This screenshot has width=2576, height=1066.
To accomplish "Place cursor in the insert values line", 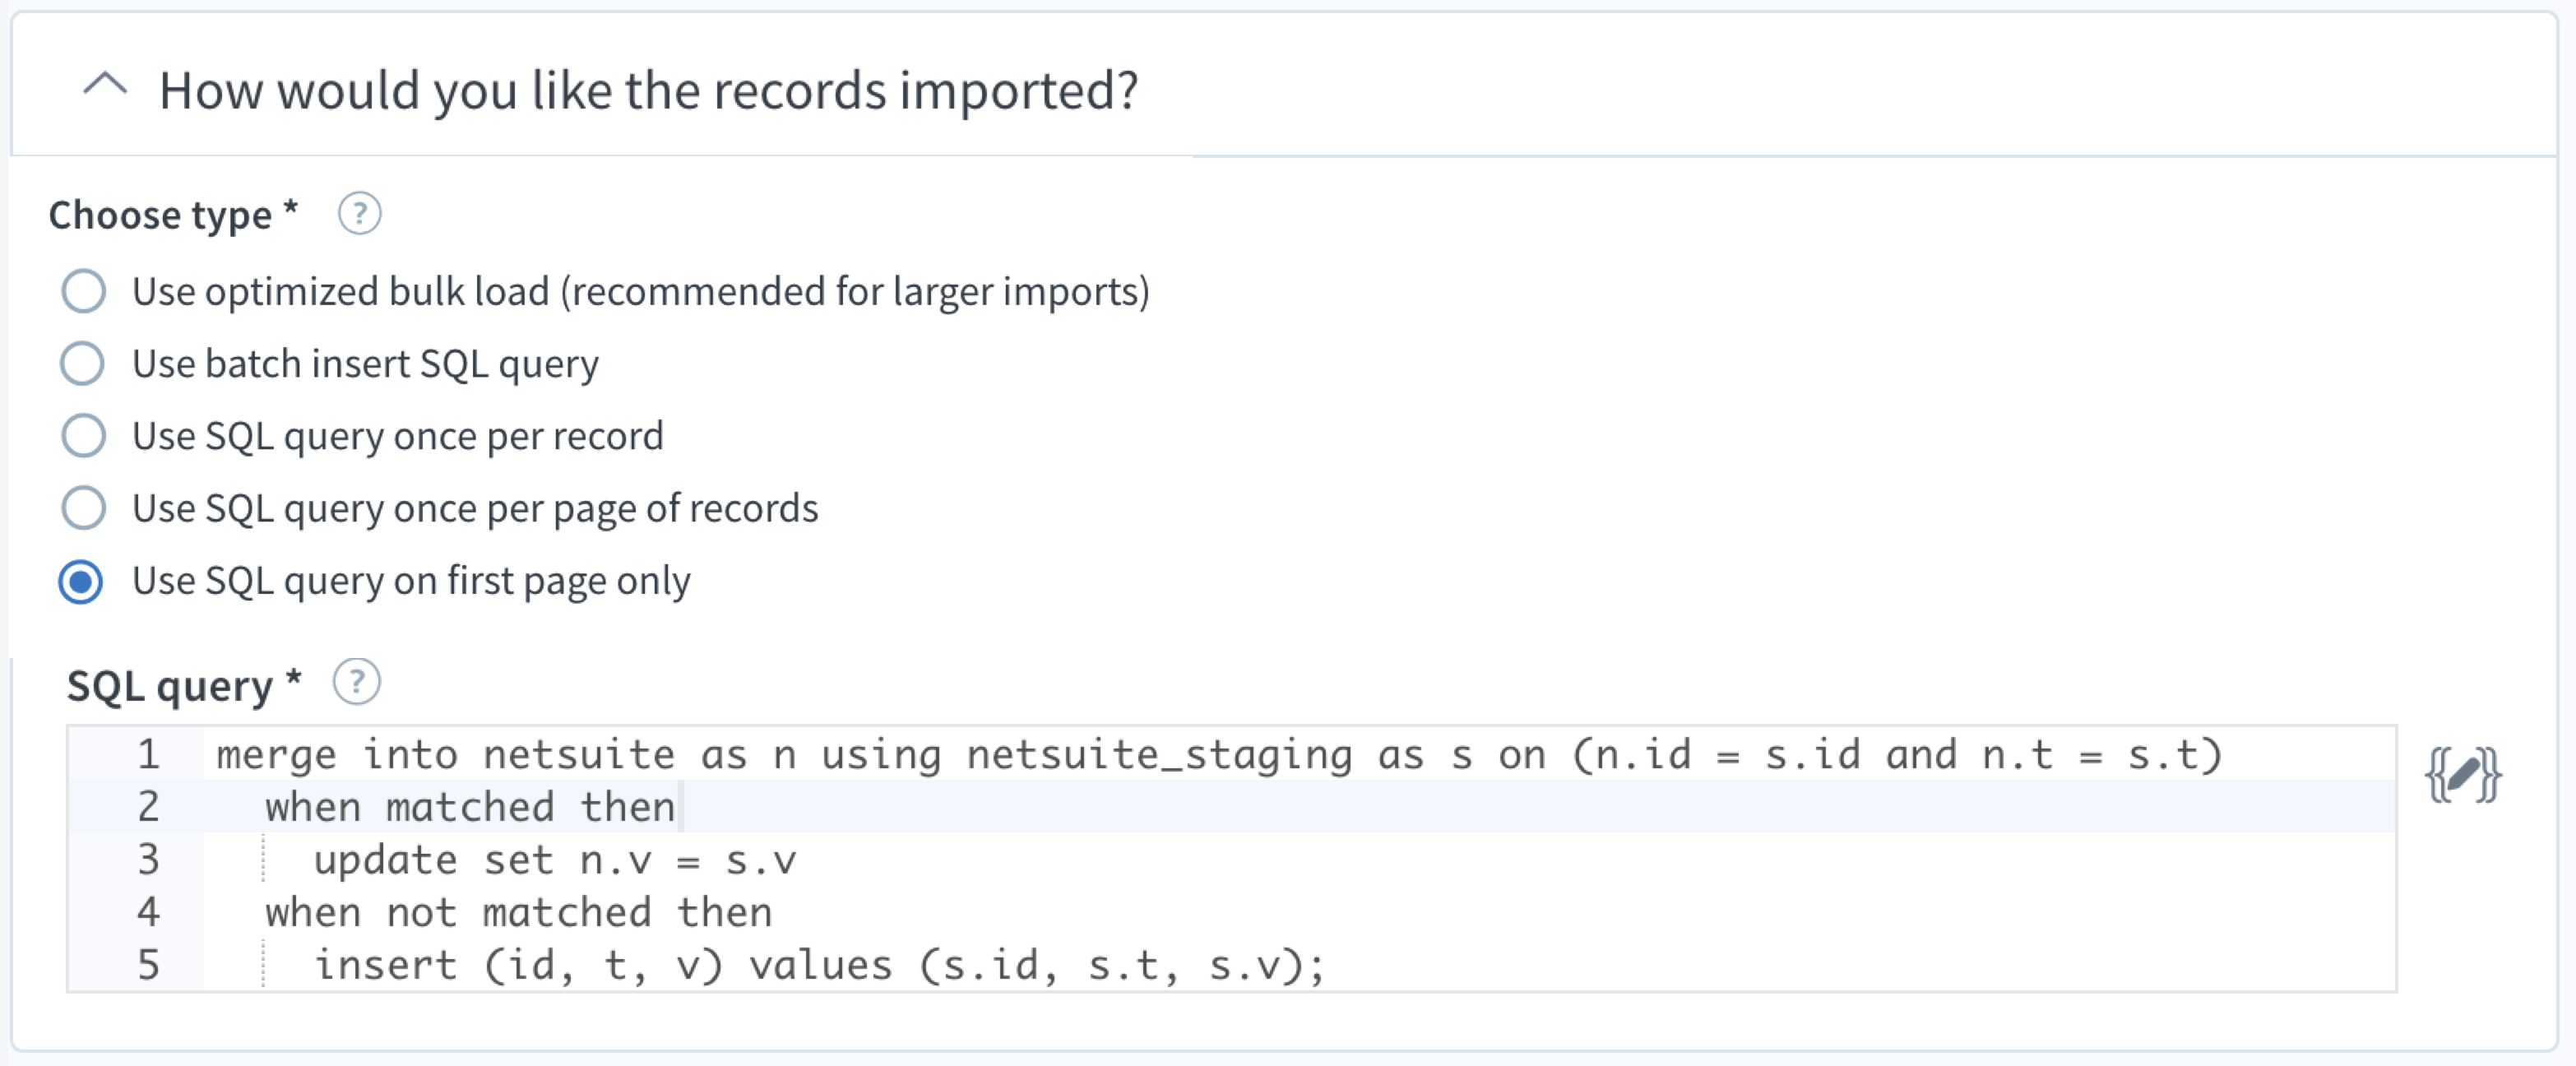I will [x=818, y=966].
